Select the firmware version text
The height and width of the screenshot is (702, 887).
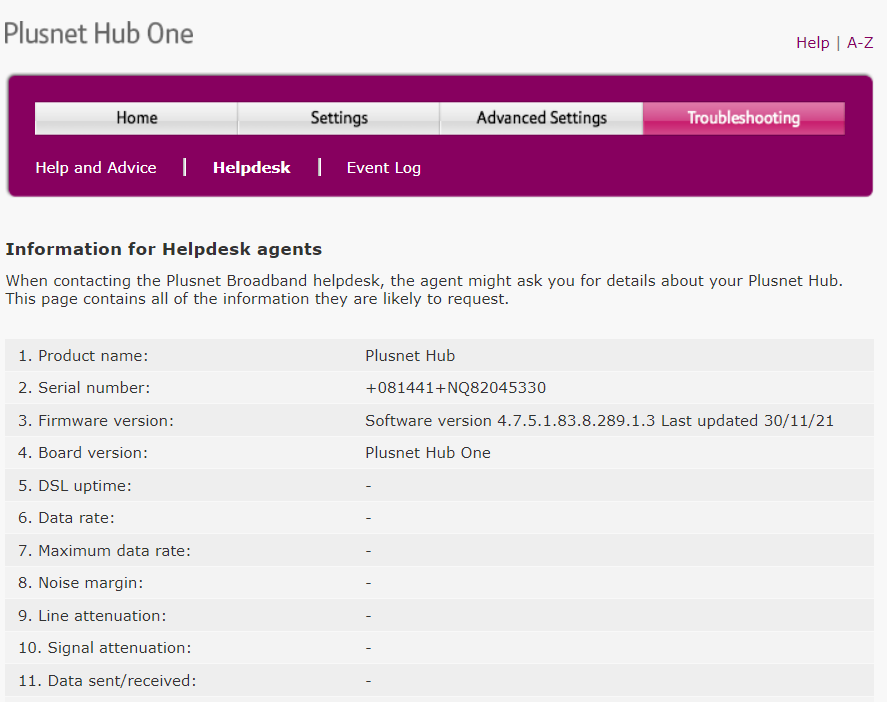(x=600, y=420)
